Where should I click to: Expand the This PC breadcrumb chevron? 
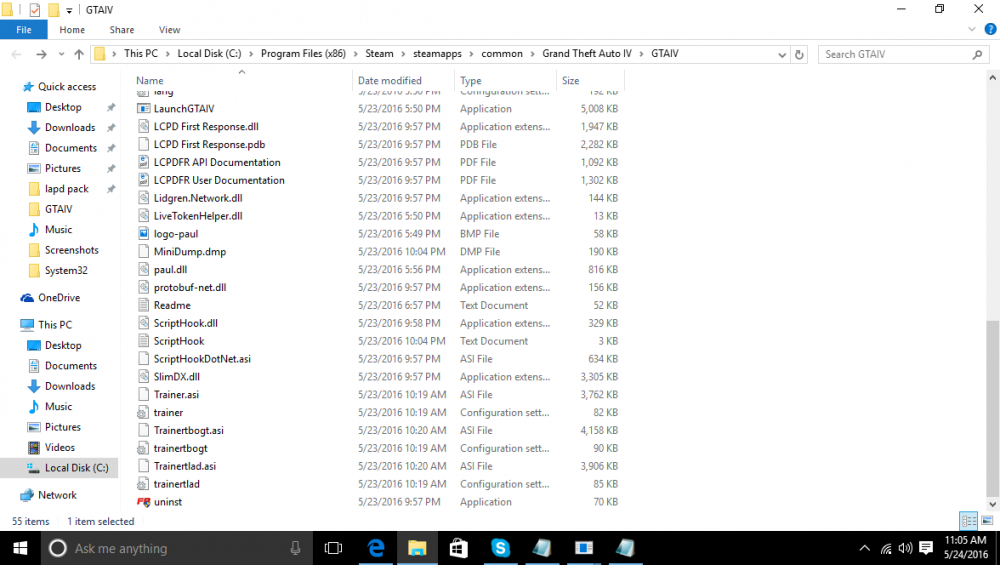tap(168, 54)
